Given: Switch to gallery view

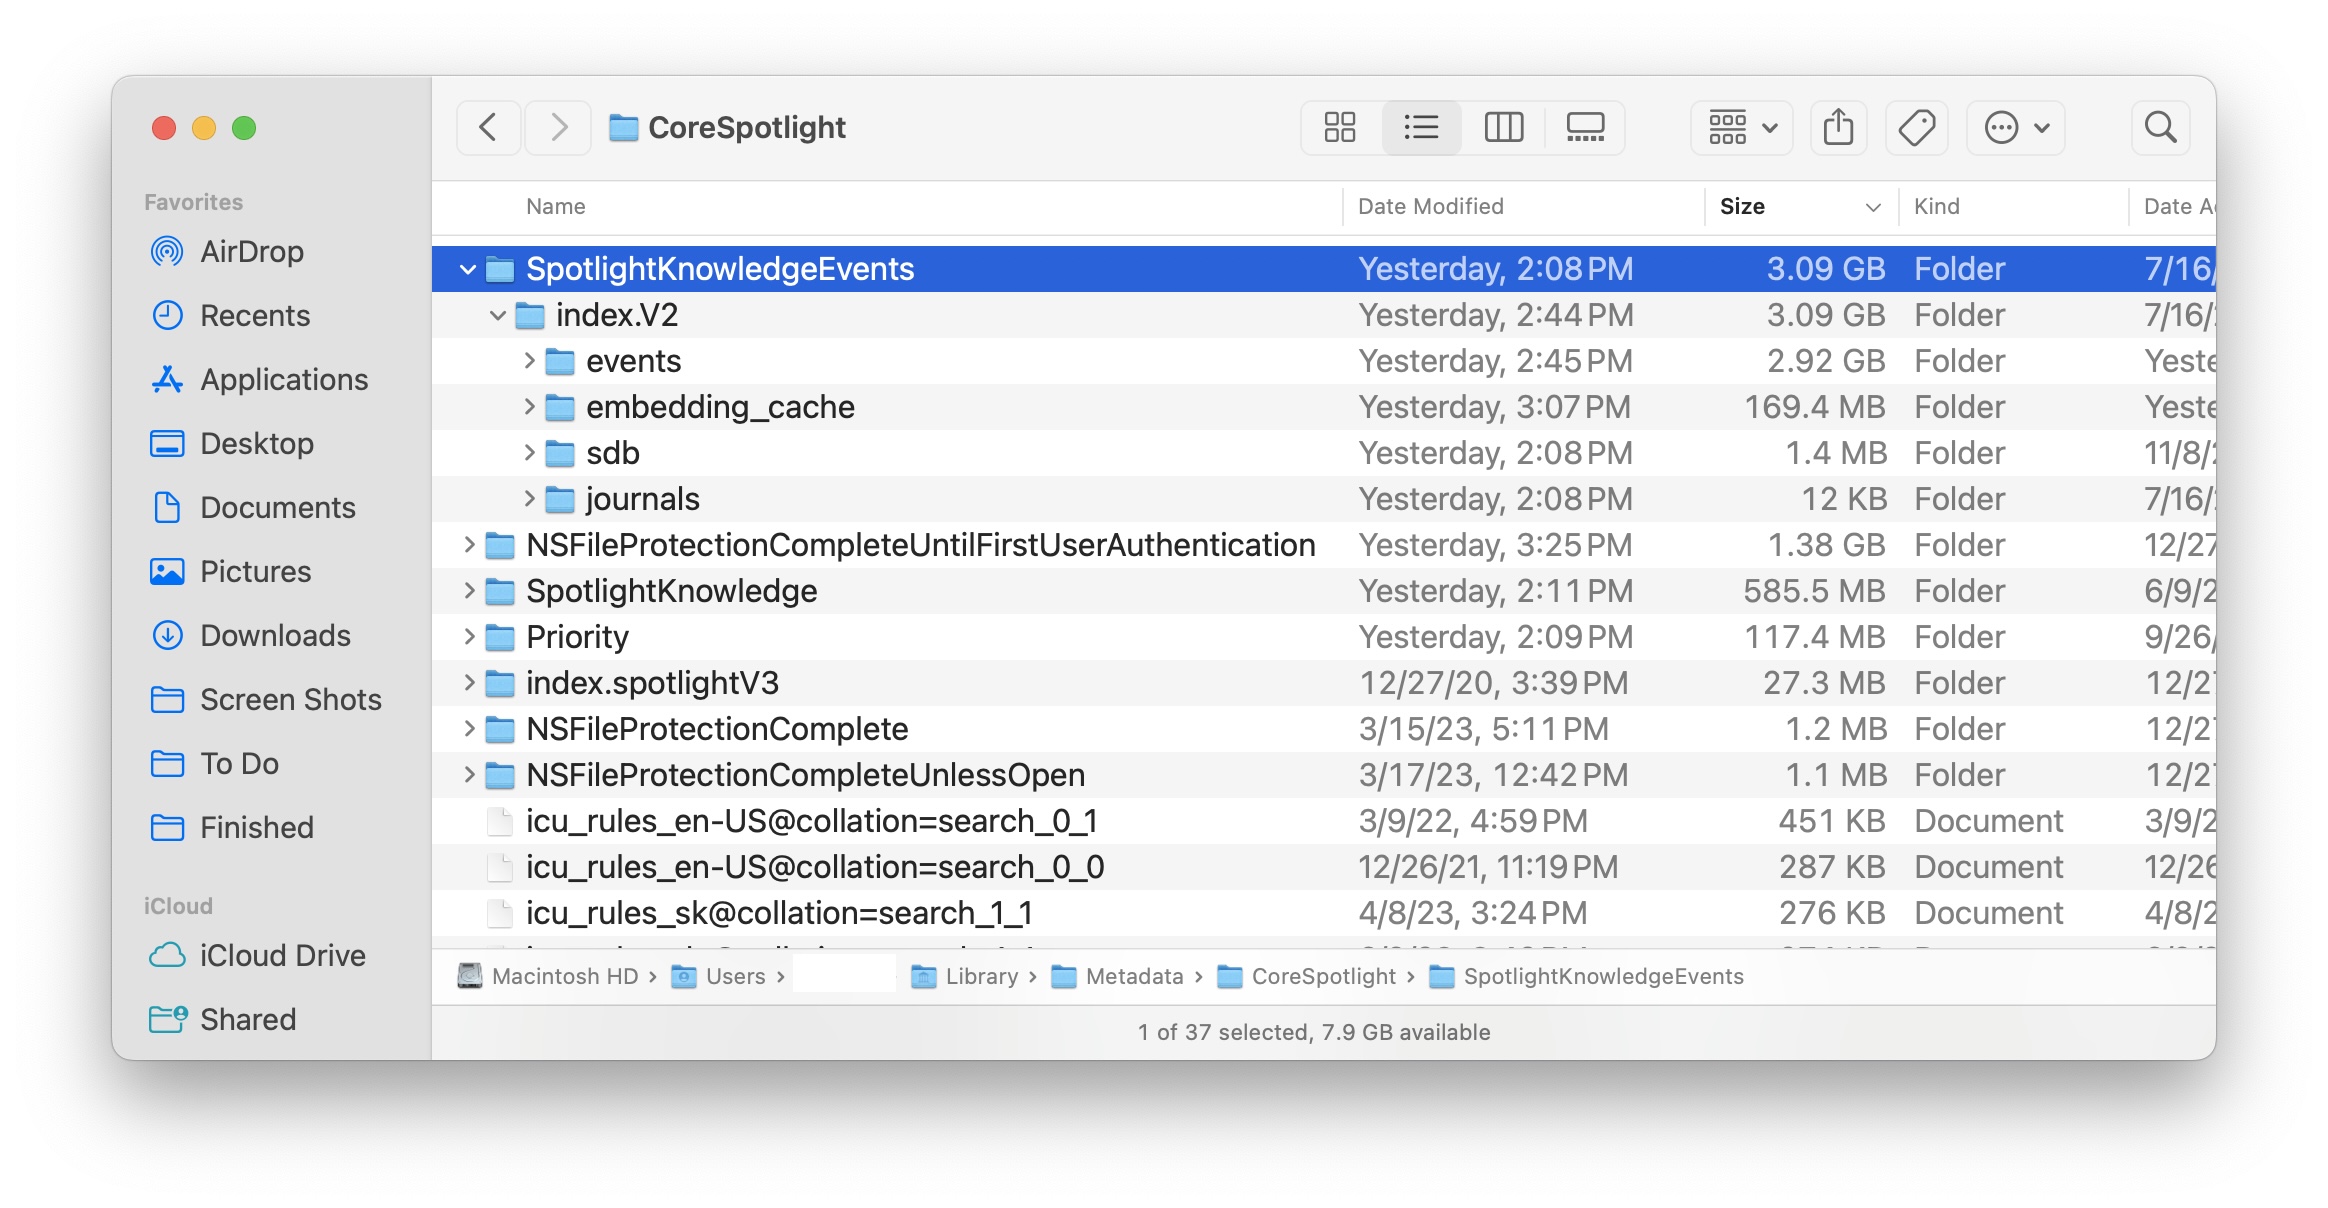Looking at the screenshot, I should click(1586, 127).
